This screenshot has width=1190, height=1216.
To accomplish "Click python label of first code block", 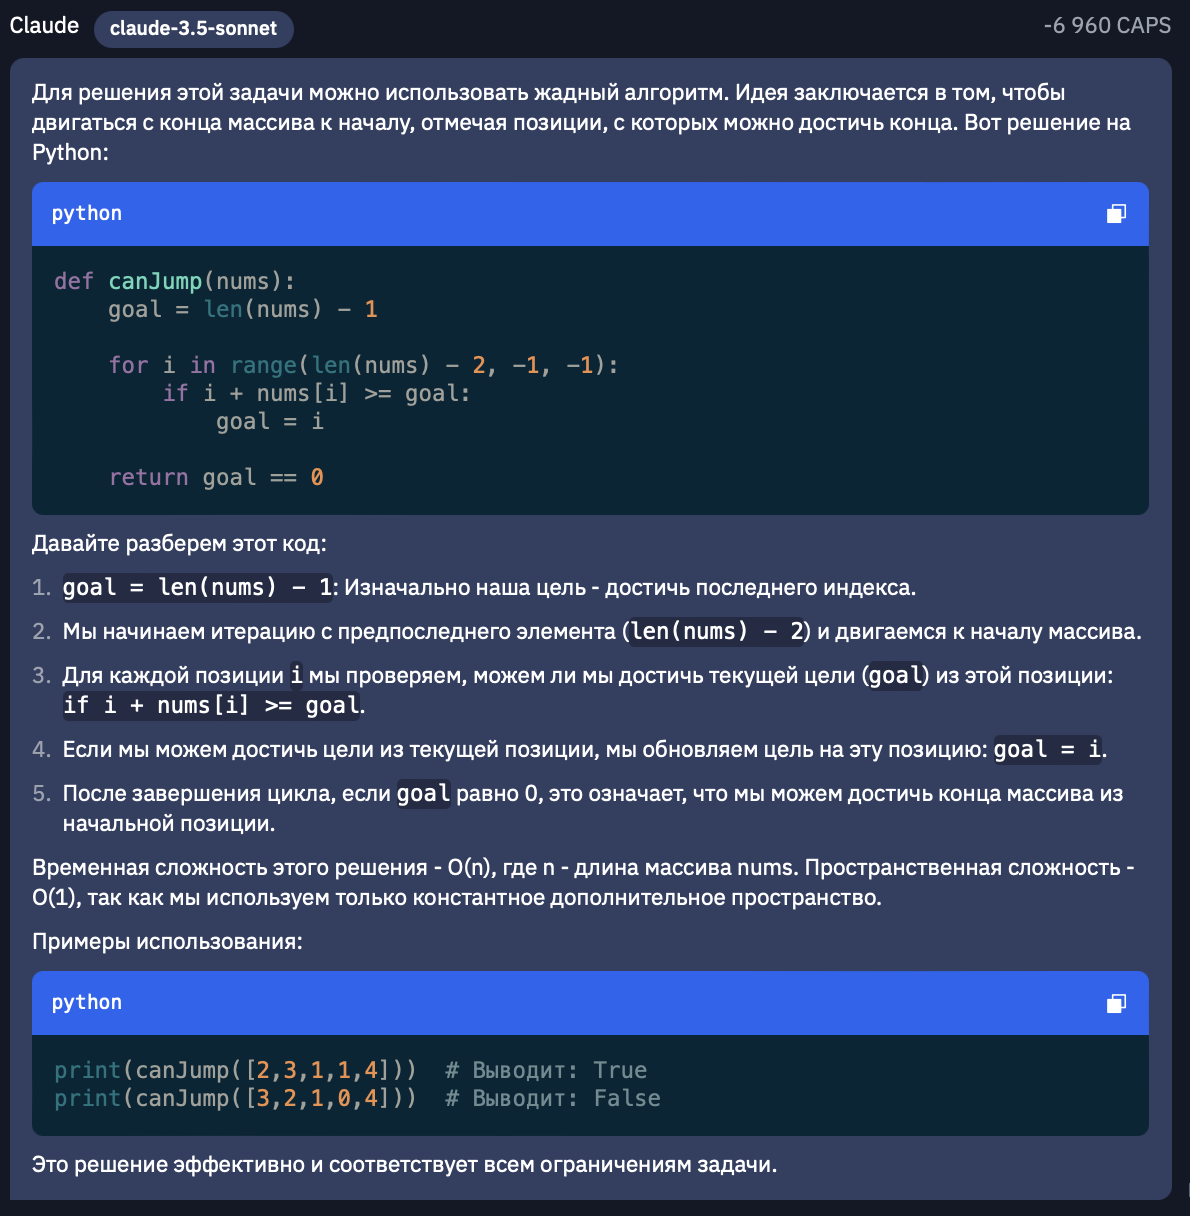I will 87,213.
